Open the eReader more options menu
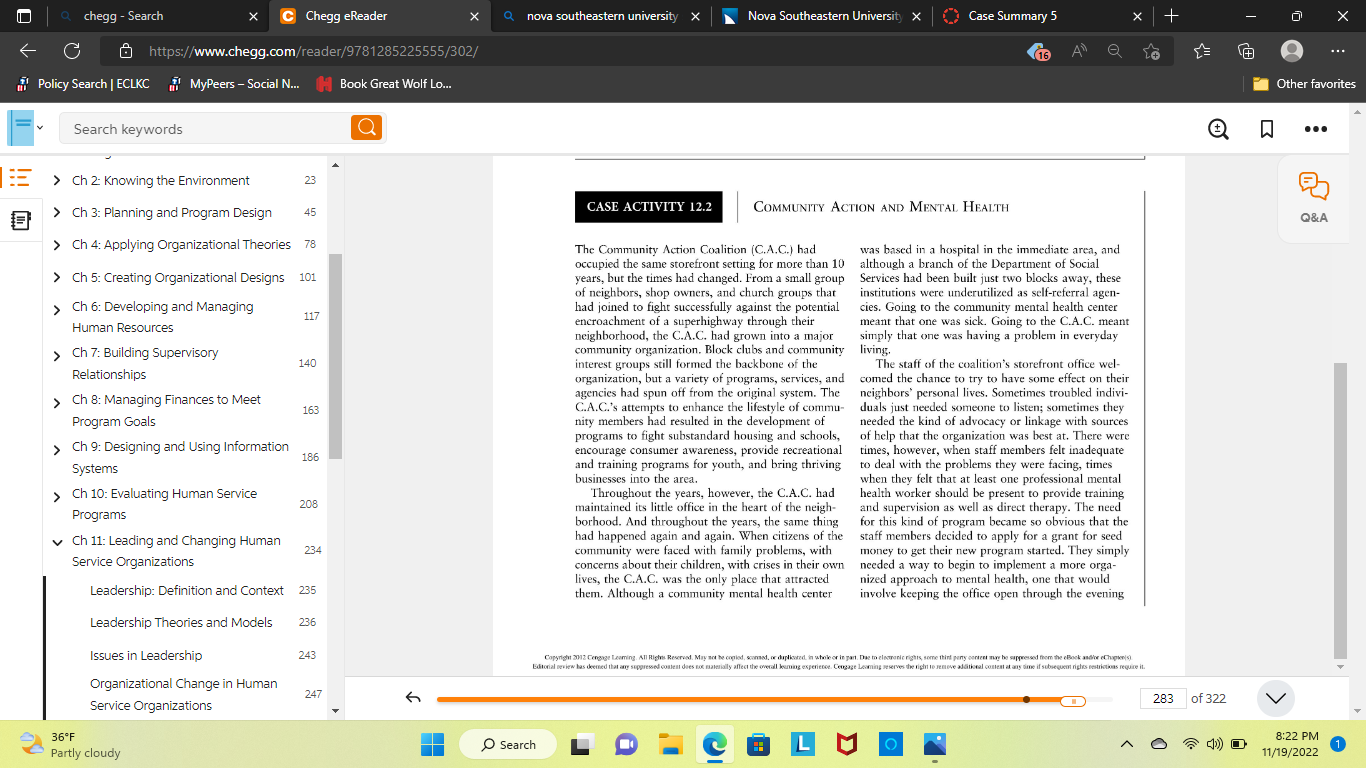 click(1316, 129)
